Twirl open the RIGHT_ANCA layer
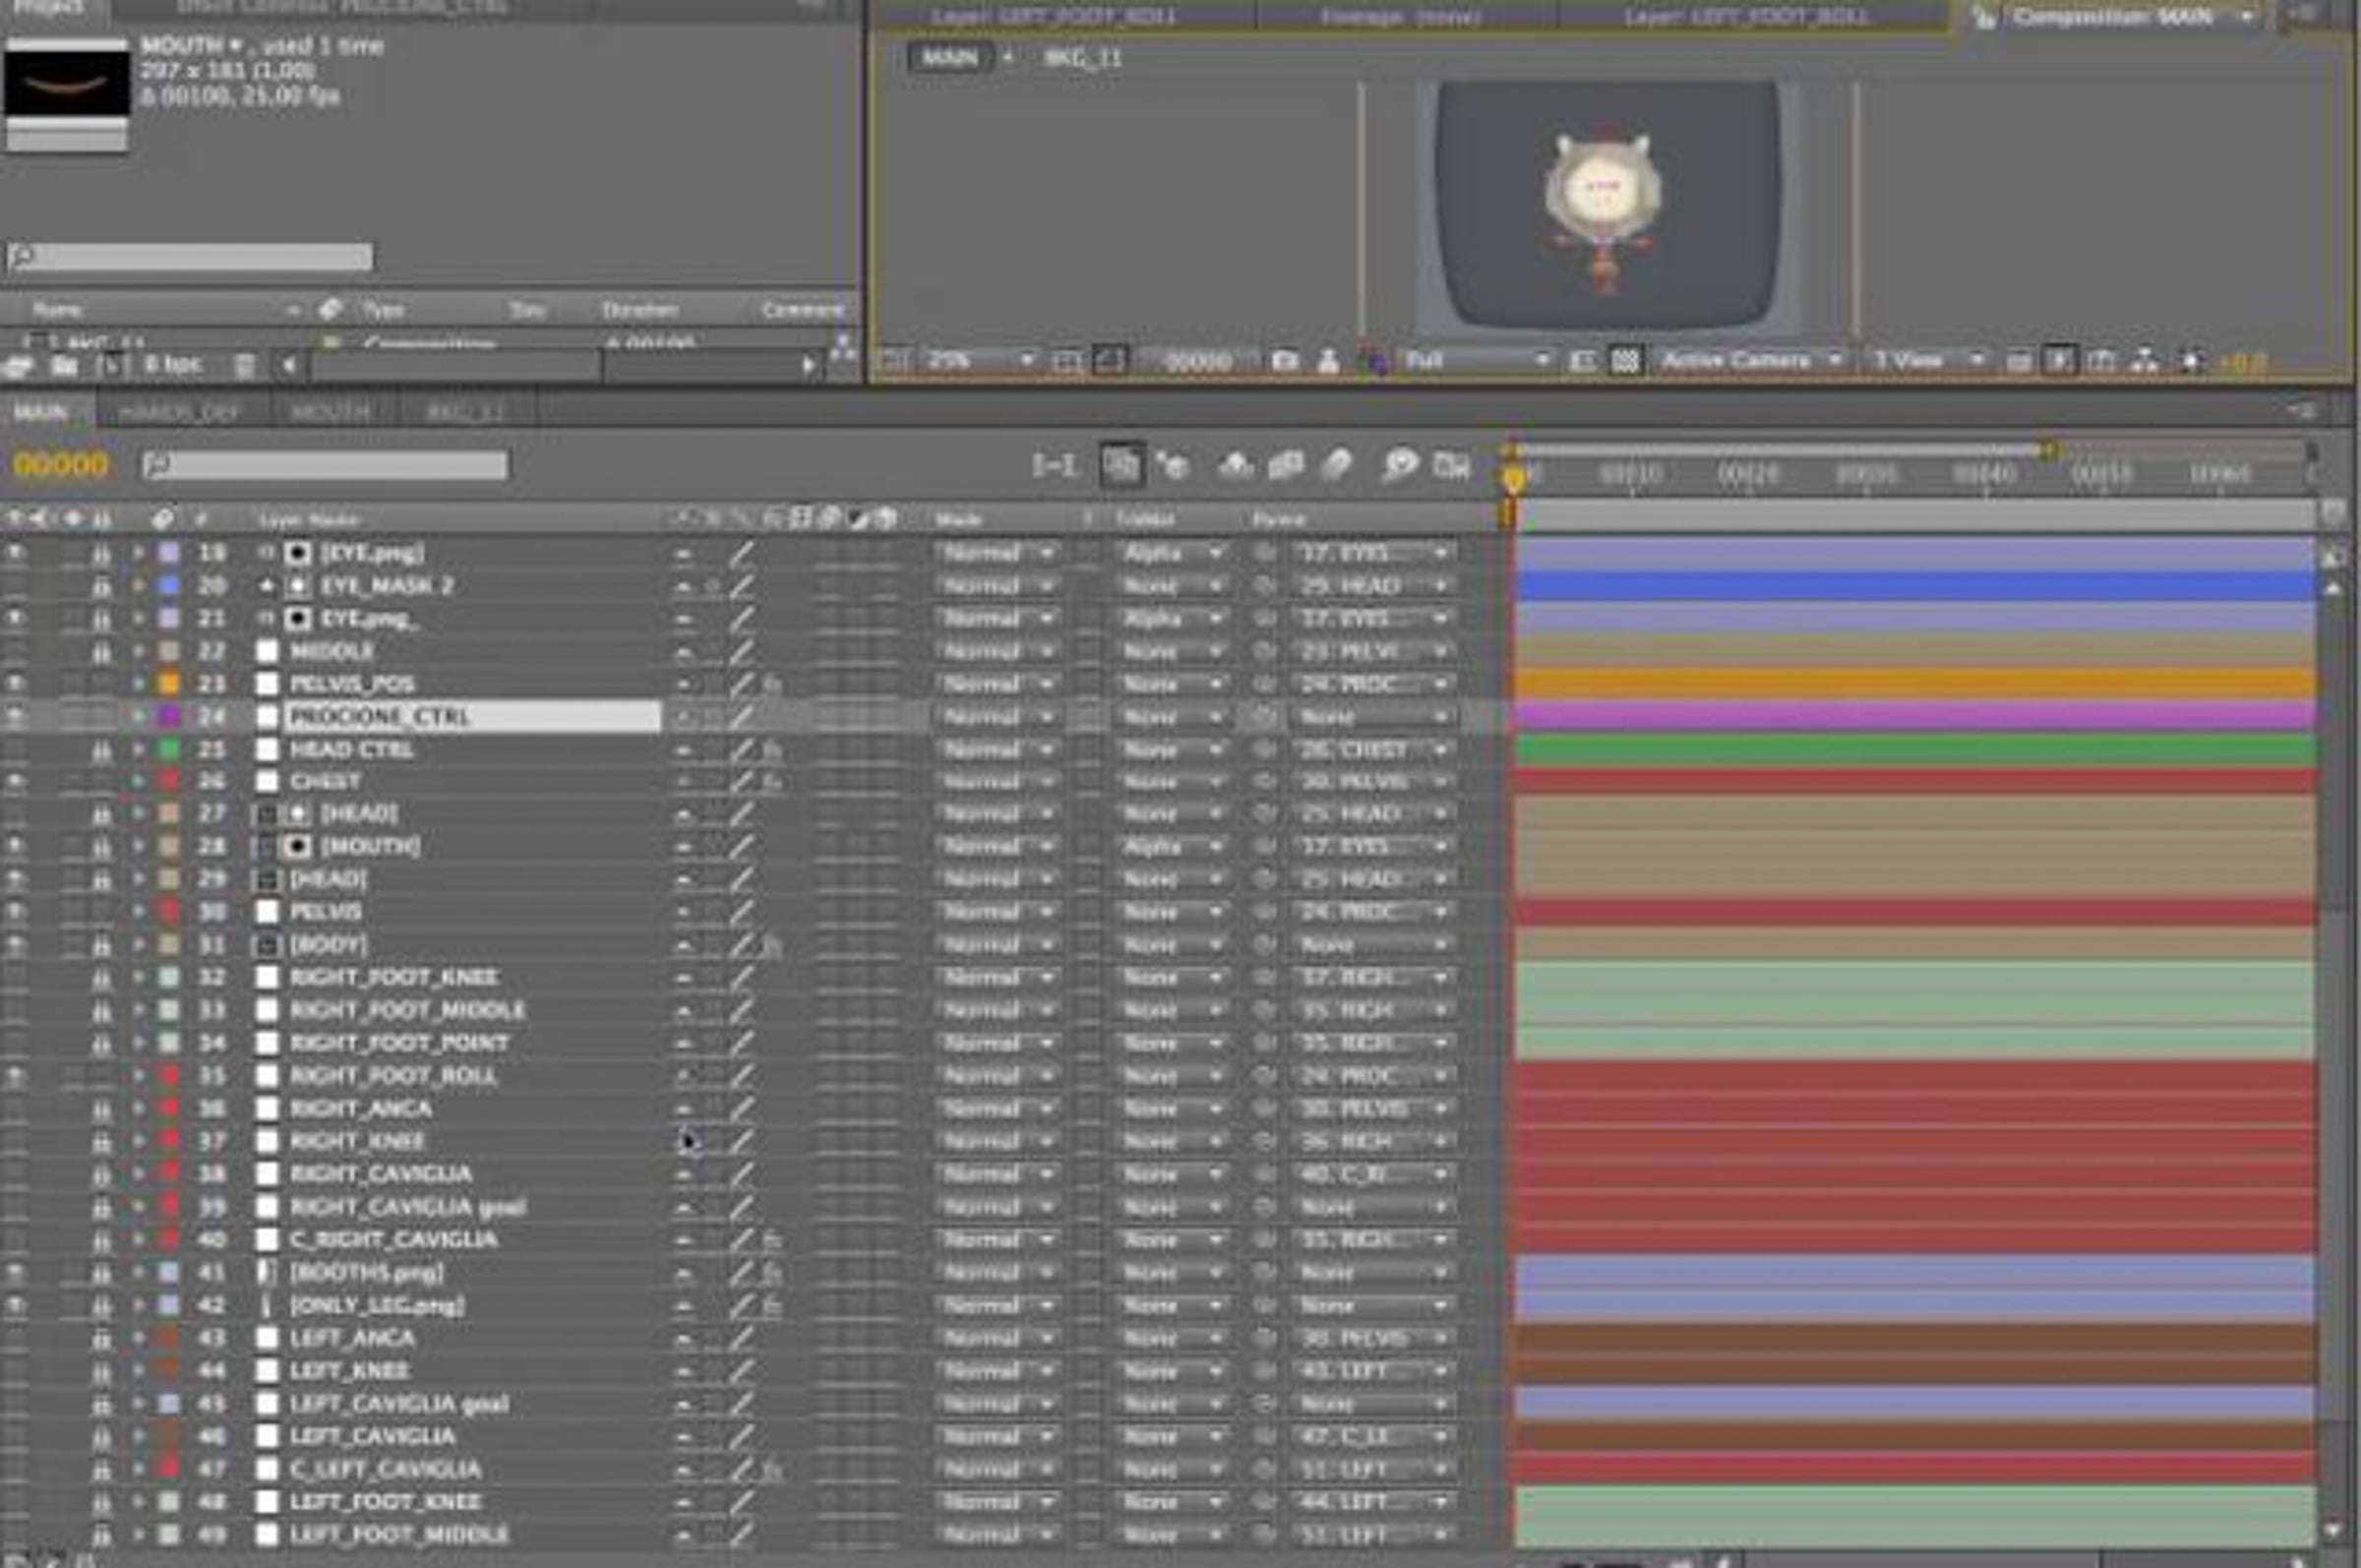 pyautogui.click(x=138, y=1108)
